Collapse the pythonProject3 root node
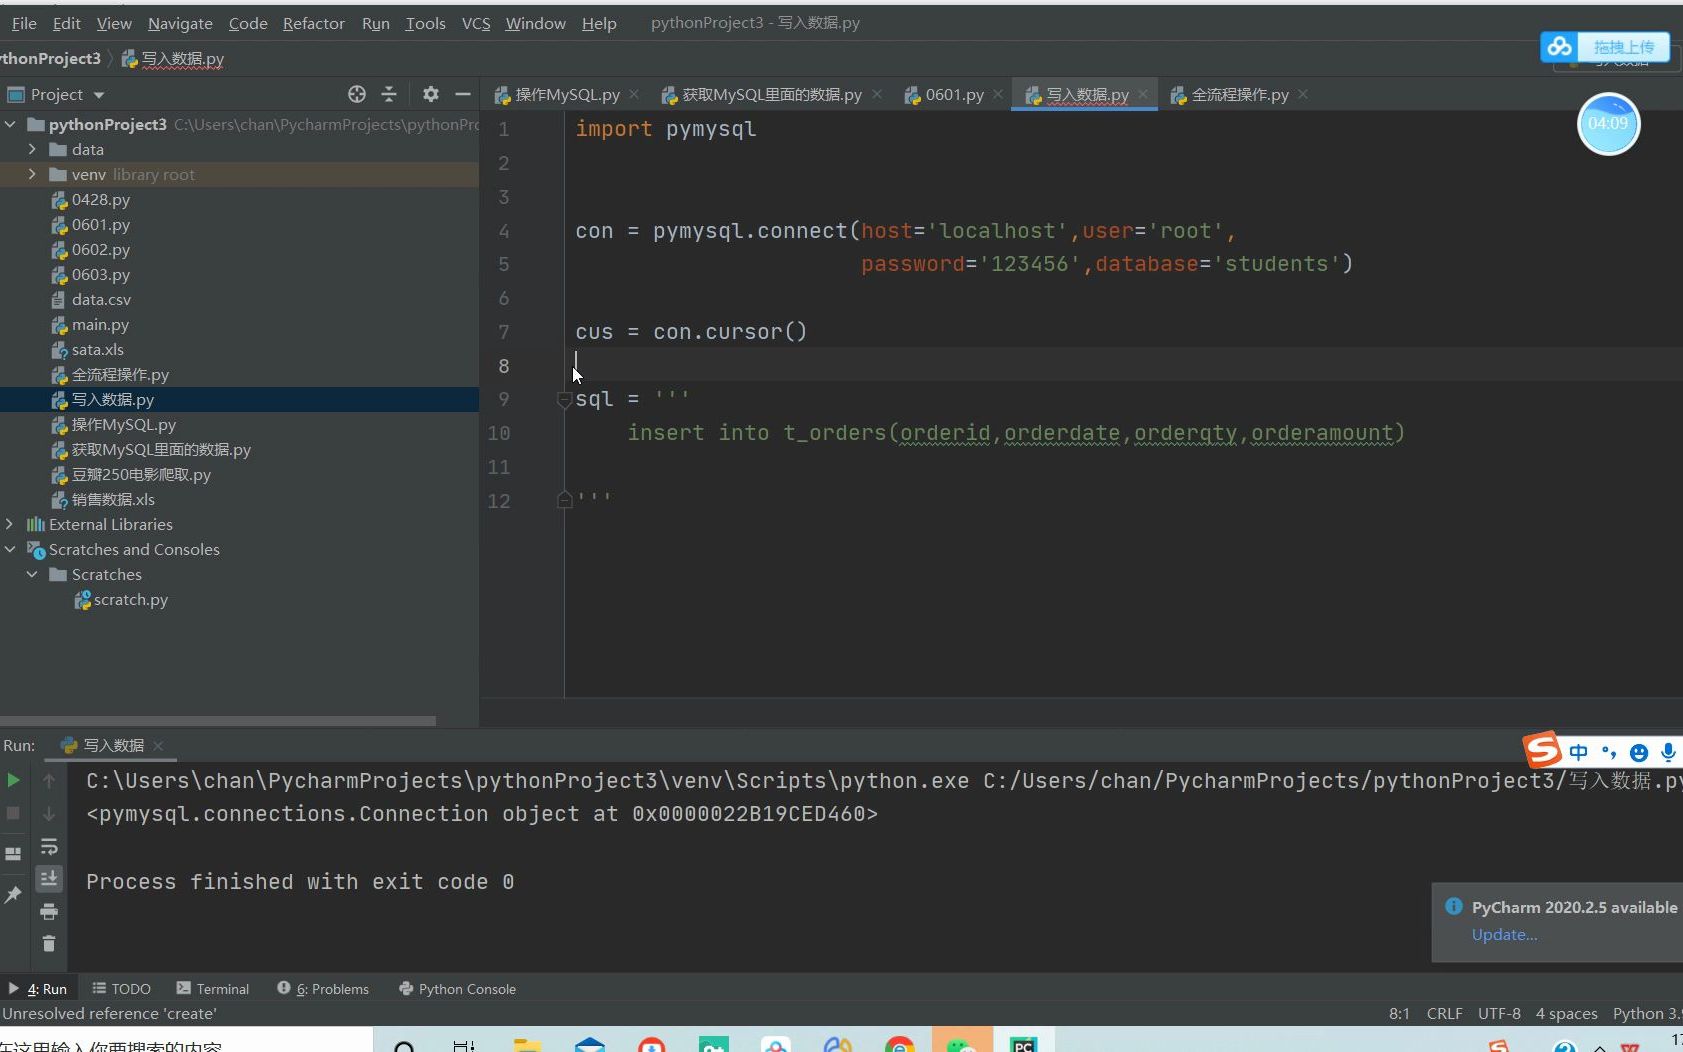1683x1052 pixels. [11, 124]
